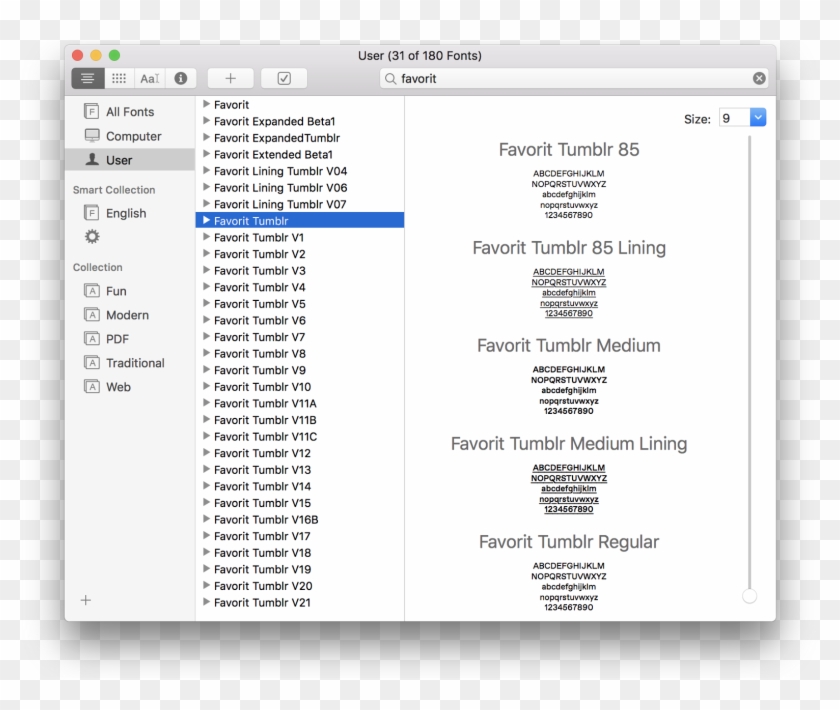Switch to the grid view of fonts
Screen dimensions: 840x710
(x=118, y=78)
